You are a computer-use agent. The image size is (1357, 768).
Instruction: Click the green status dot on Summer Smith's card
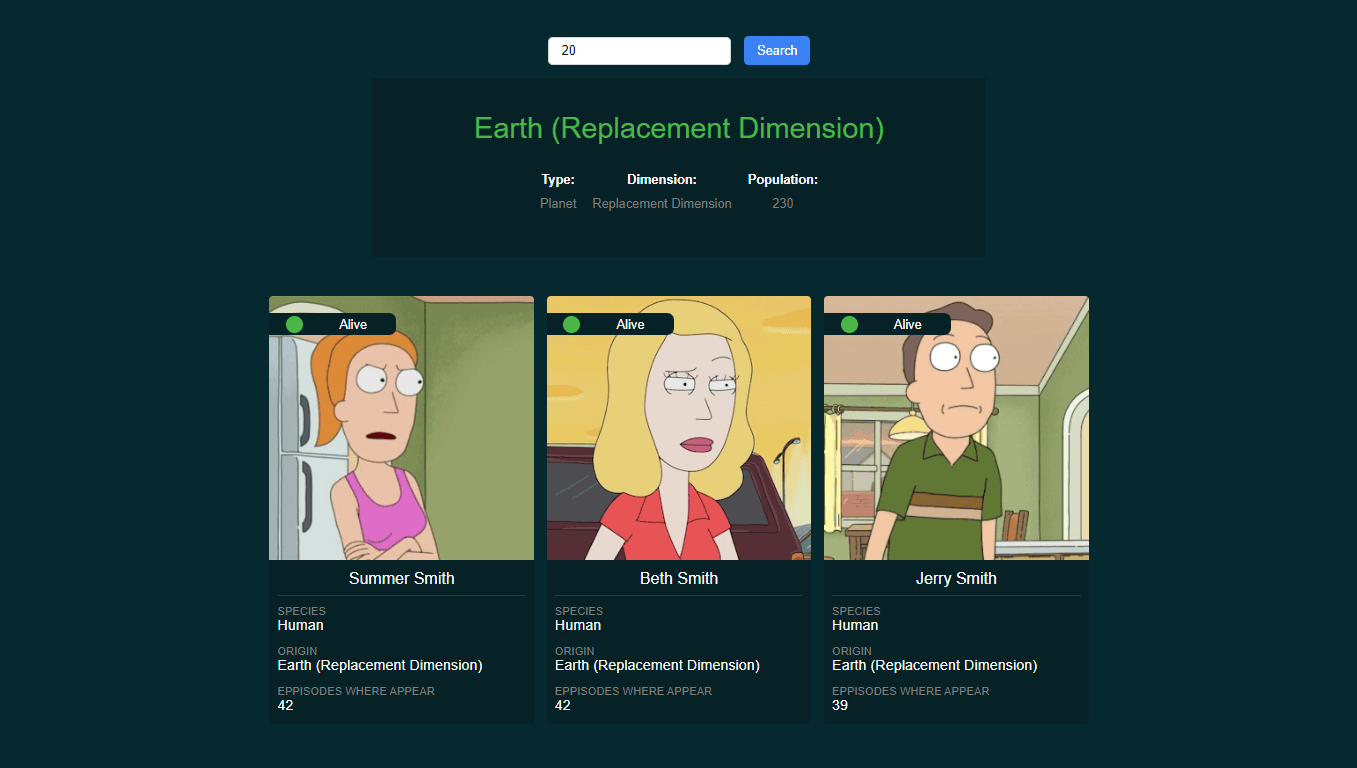(x=294, y=323)
